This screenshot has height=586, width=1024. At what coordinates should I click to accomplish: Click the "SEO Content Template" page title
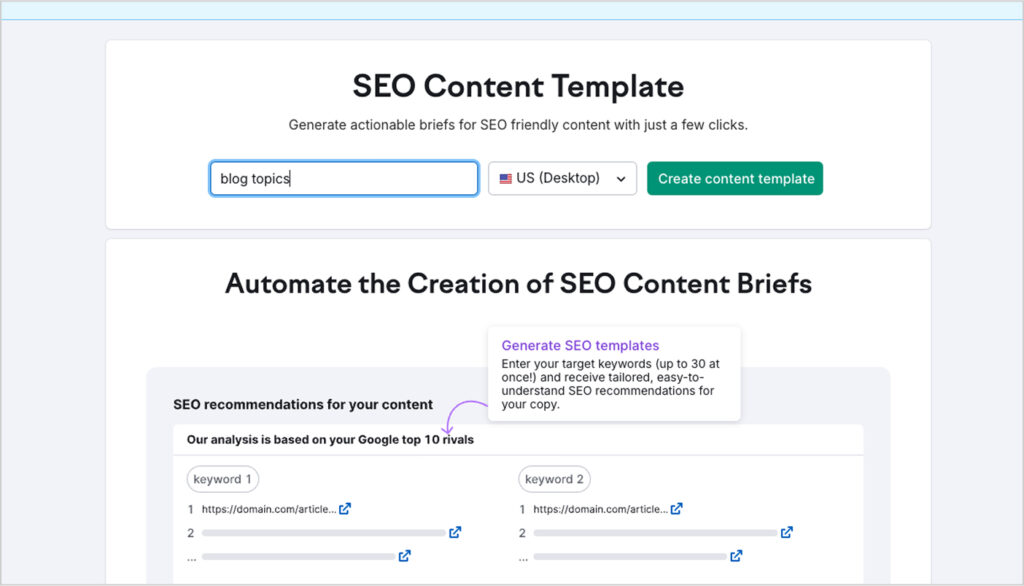point(518,86)
